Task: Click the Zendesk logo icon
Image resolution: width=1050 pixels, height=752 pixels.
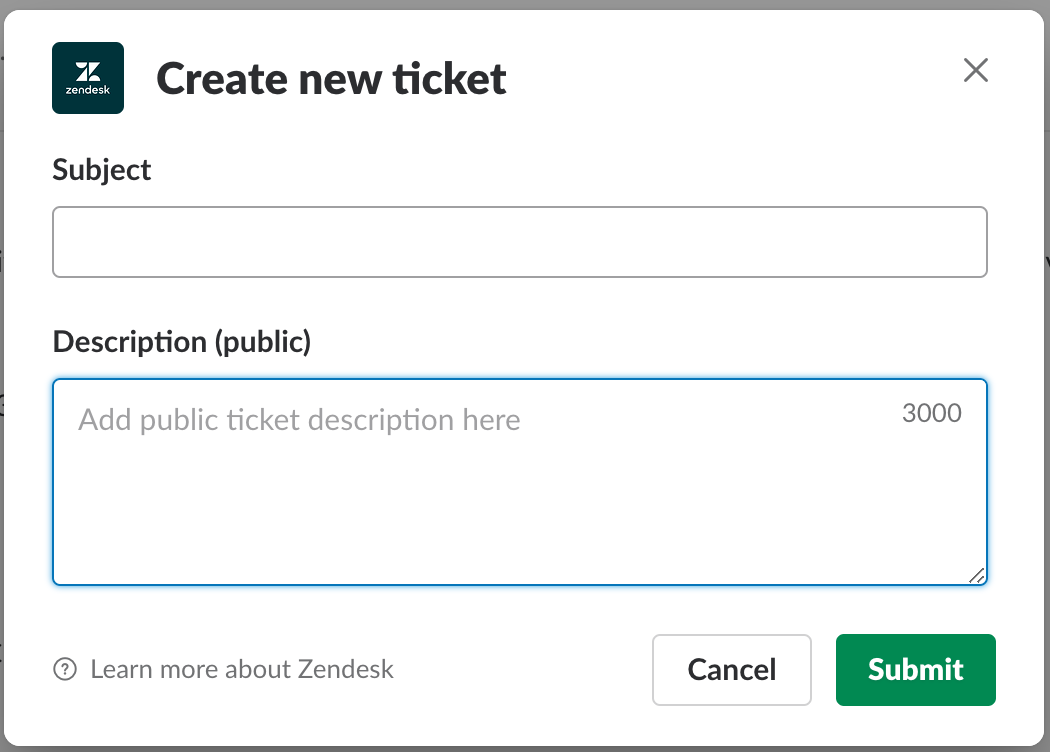Action: (x=88, y=78)
